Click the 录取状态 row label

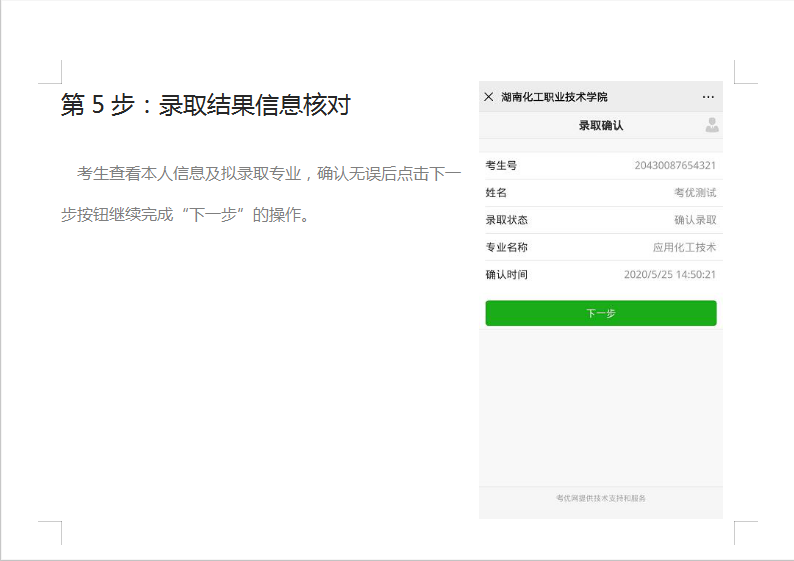tap(506, 220)
